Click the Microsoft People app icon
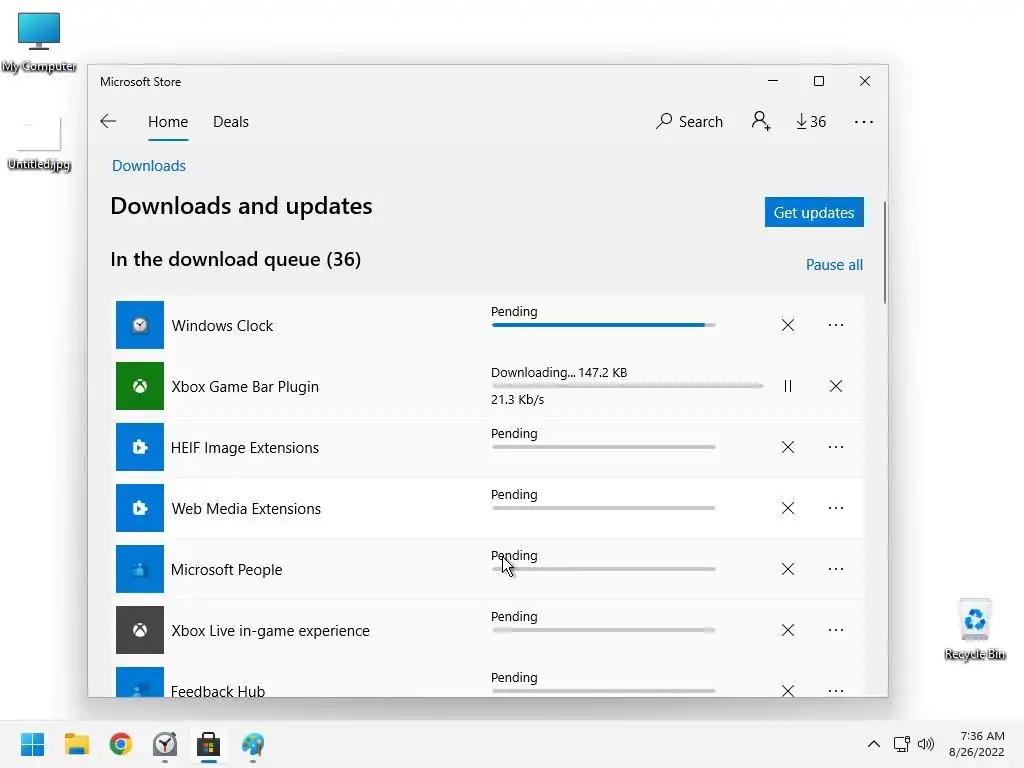Viewport: 1024px width, 768px height. pos(140,569)
